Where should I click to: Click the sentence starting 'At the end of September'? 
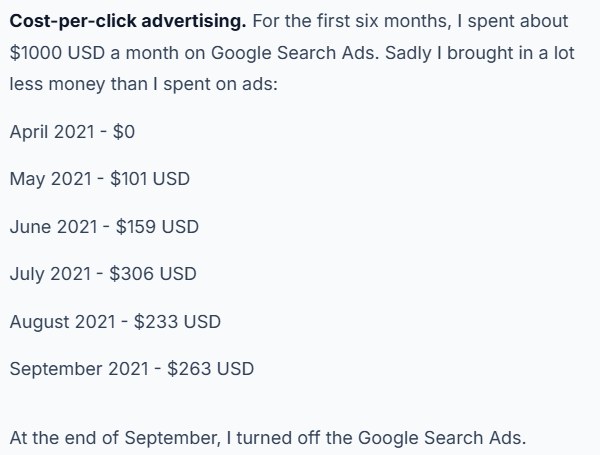[268, 438]
